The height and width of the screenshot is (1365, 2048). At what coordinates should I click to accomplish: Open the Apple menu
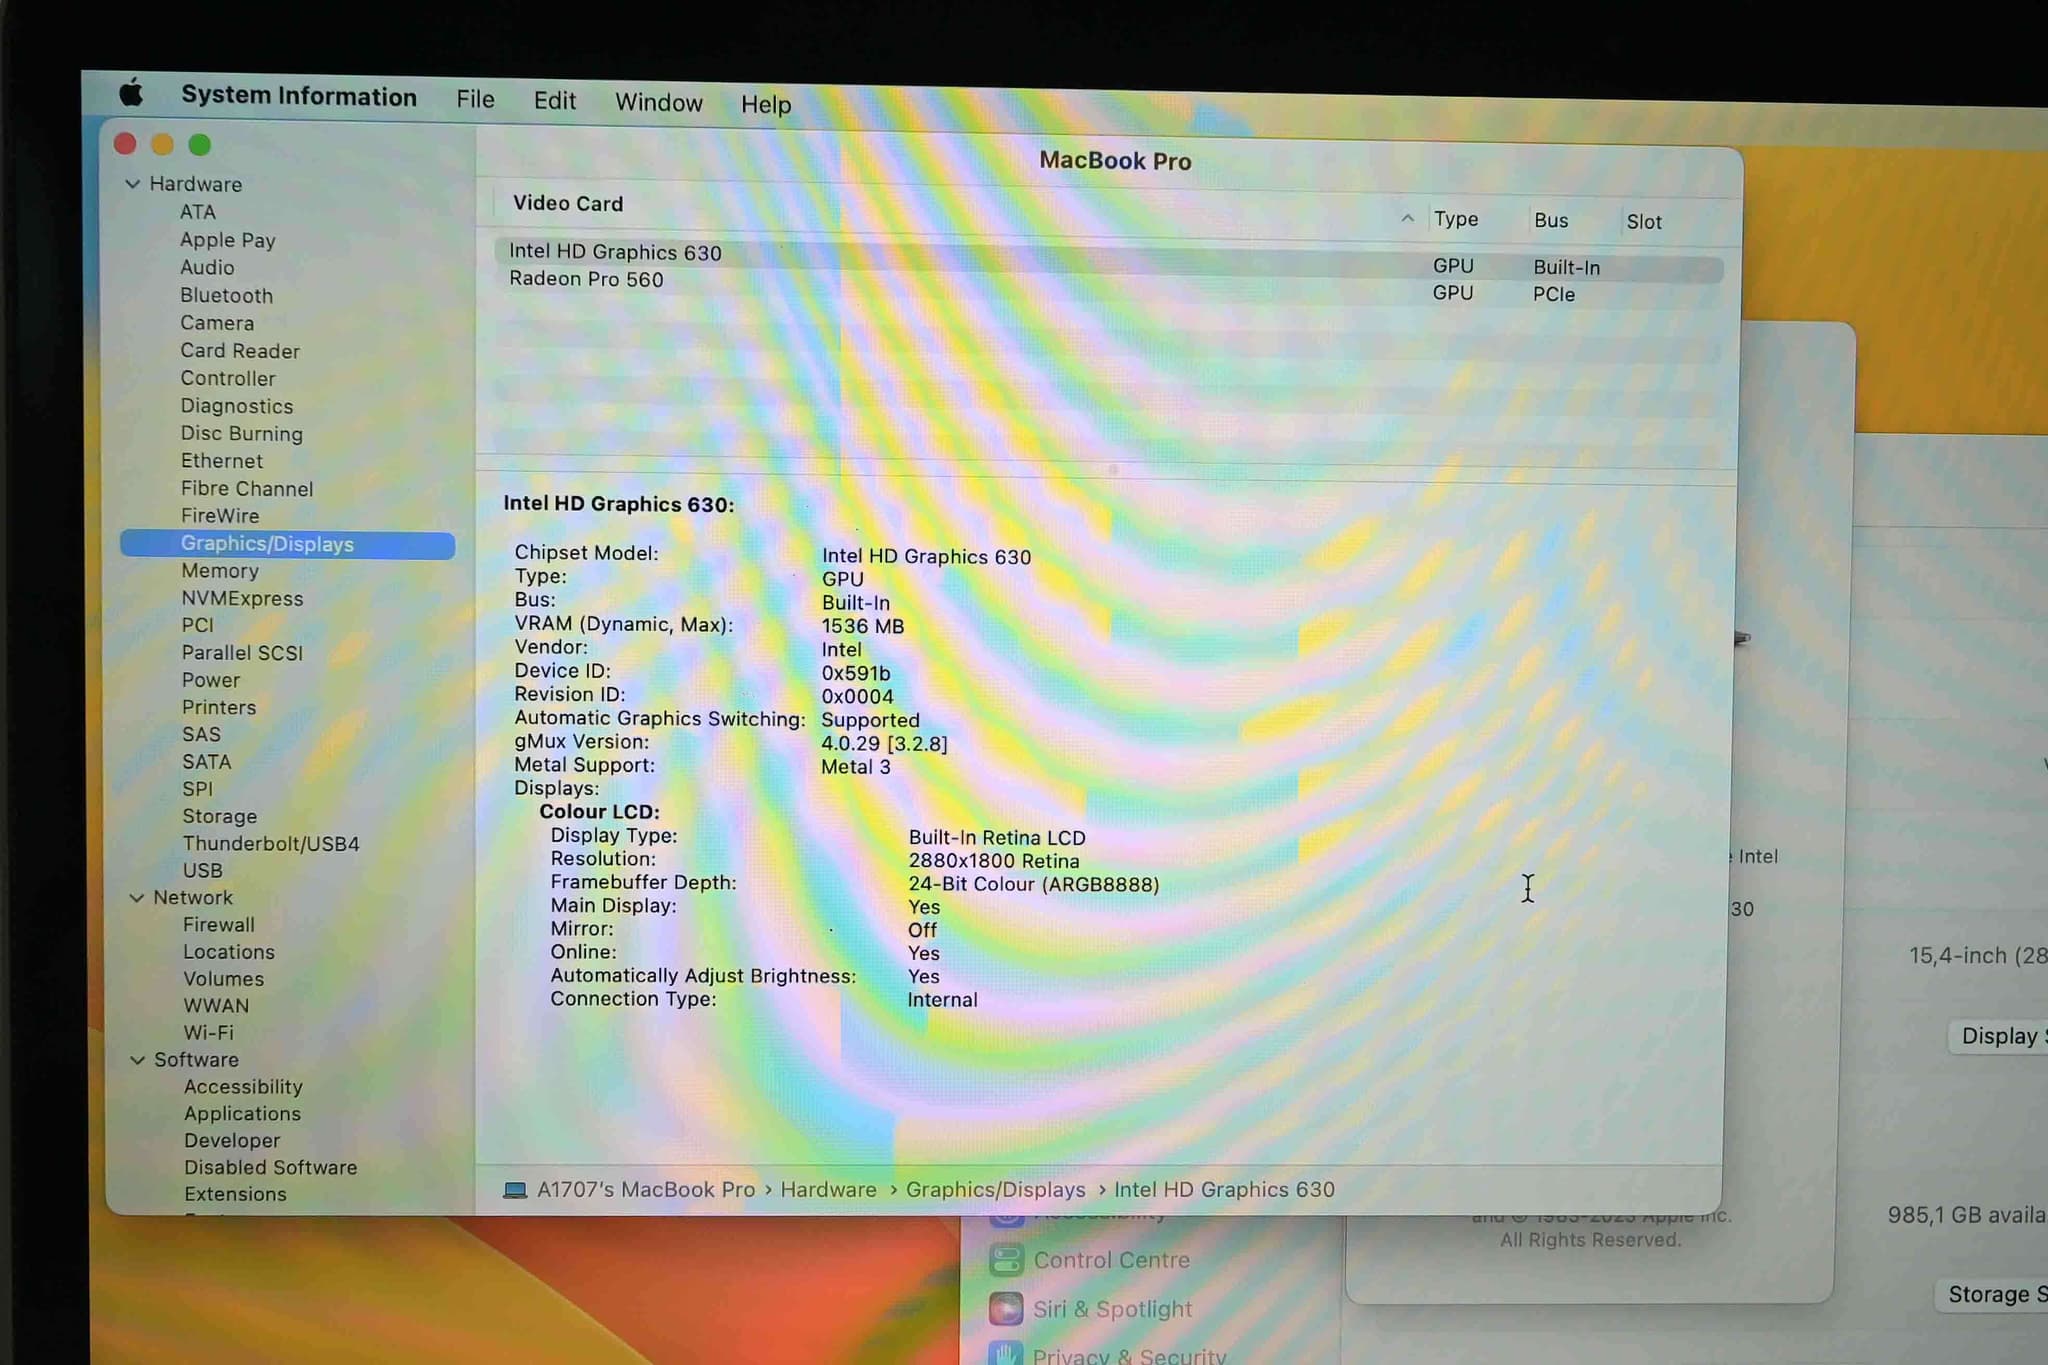(131, 94)
